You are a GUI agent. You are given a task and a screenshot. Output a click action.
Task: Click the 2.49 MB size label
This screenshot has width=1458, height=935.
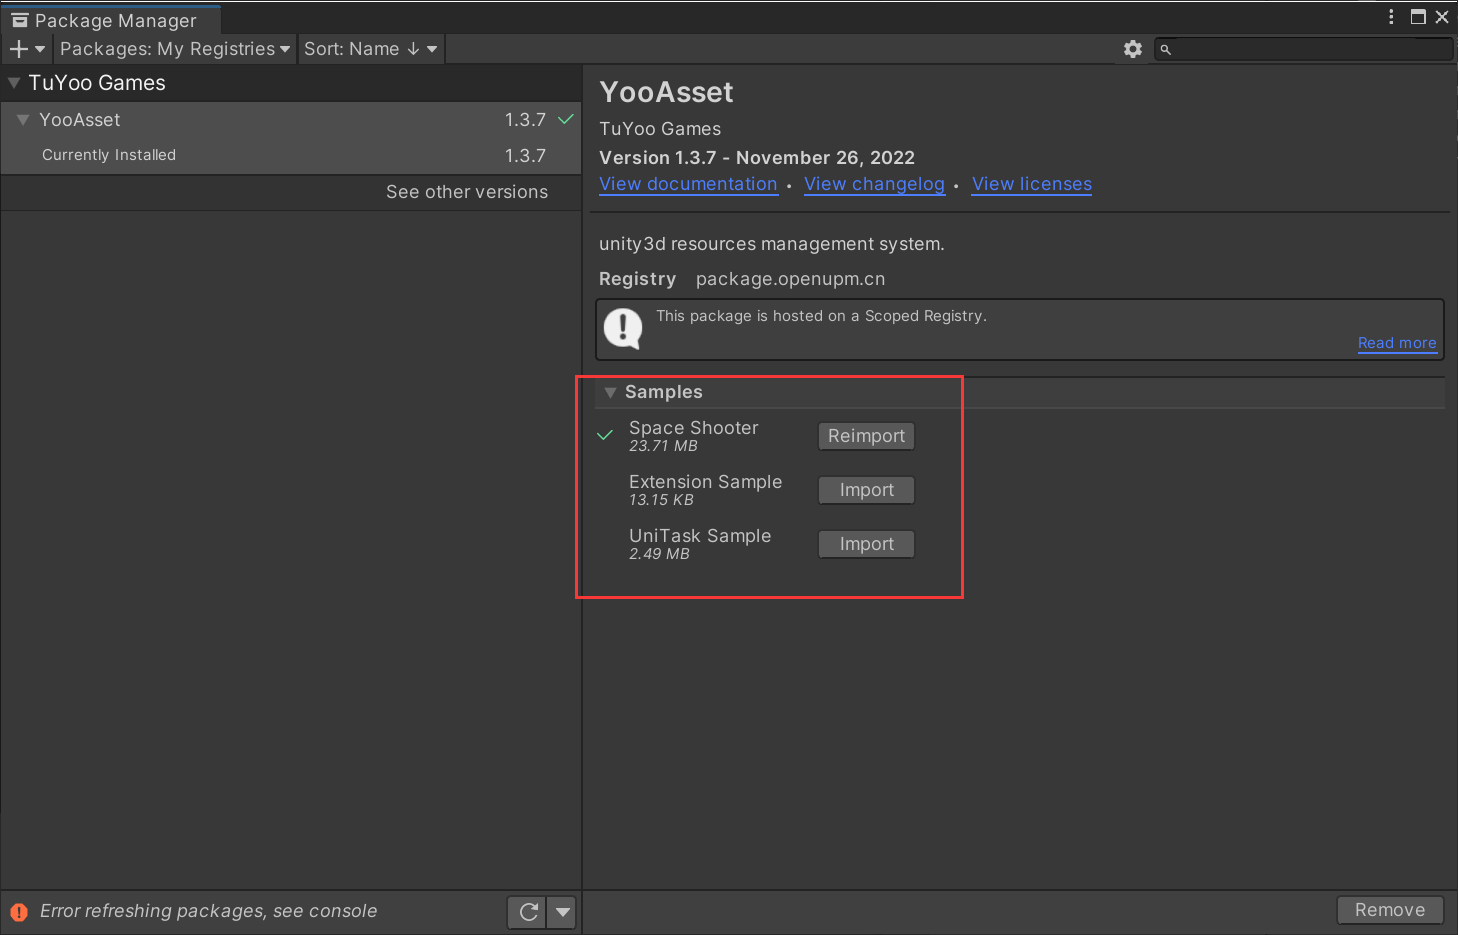click(x=659, y=554)
